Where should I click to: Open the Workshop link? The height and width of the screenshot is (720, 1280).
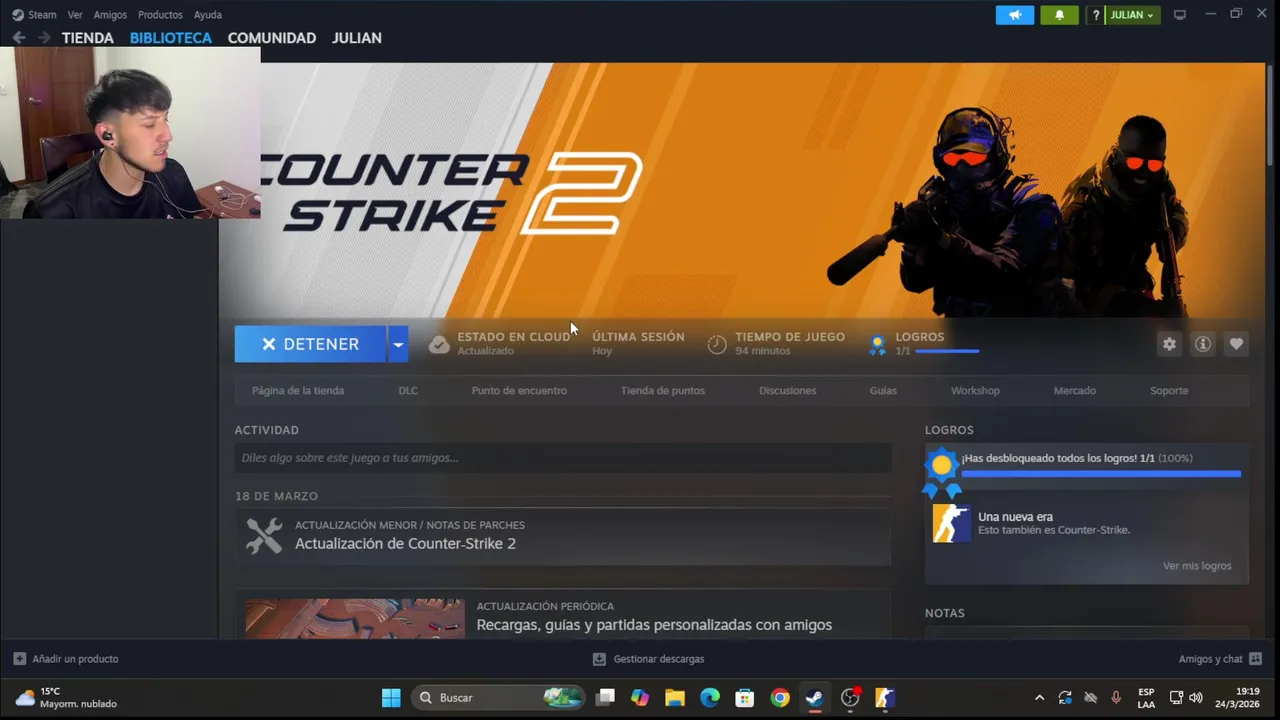pos(975,390)
